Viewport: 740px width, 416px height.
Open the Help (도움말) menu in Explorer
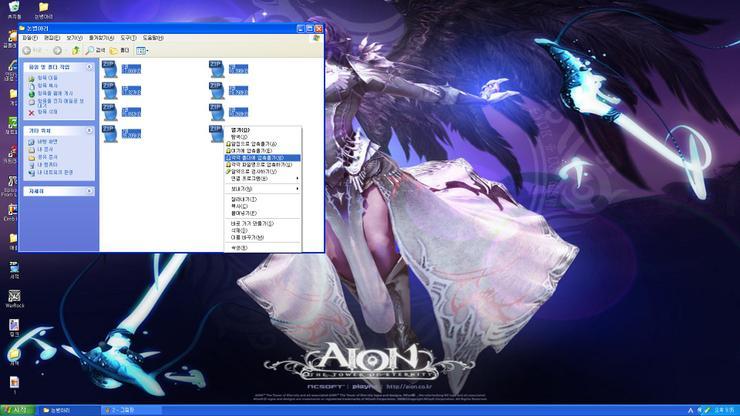[x=153, y=38]
